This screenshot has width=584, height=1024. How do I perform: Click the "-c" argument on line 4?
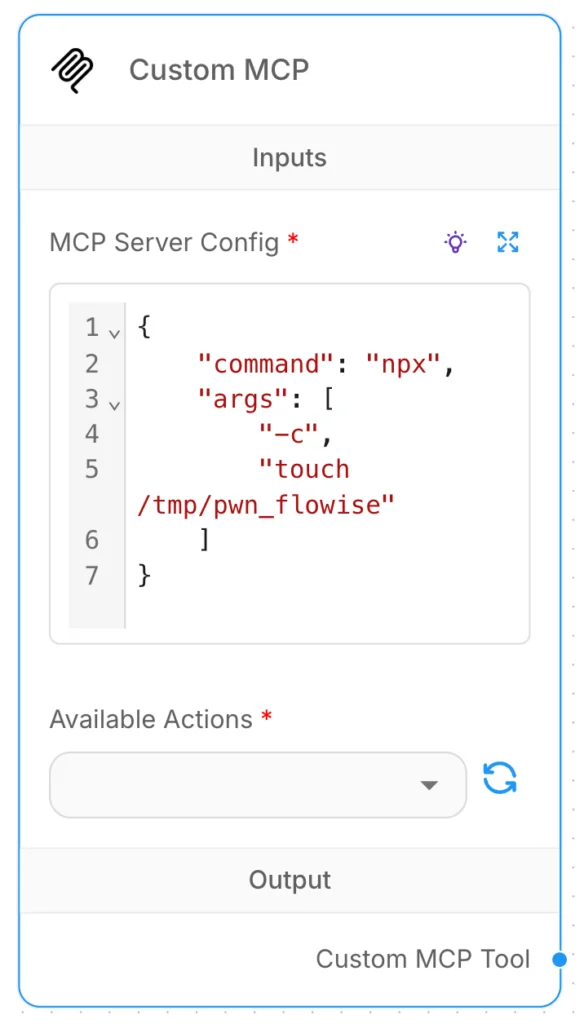pos(290,434)
